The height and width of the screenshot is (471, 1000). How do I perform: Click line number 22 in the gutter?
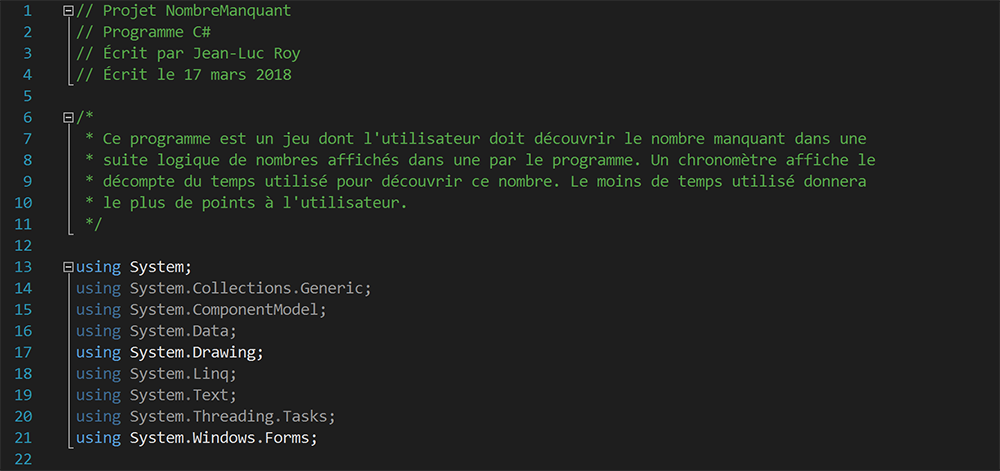[x=22, y=460]
